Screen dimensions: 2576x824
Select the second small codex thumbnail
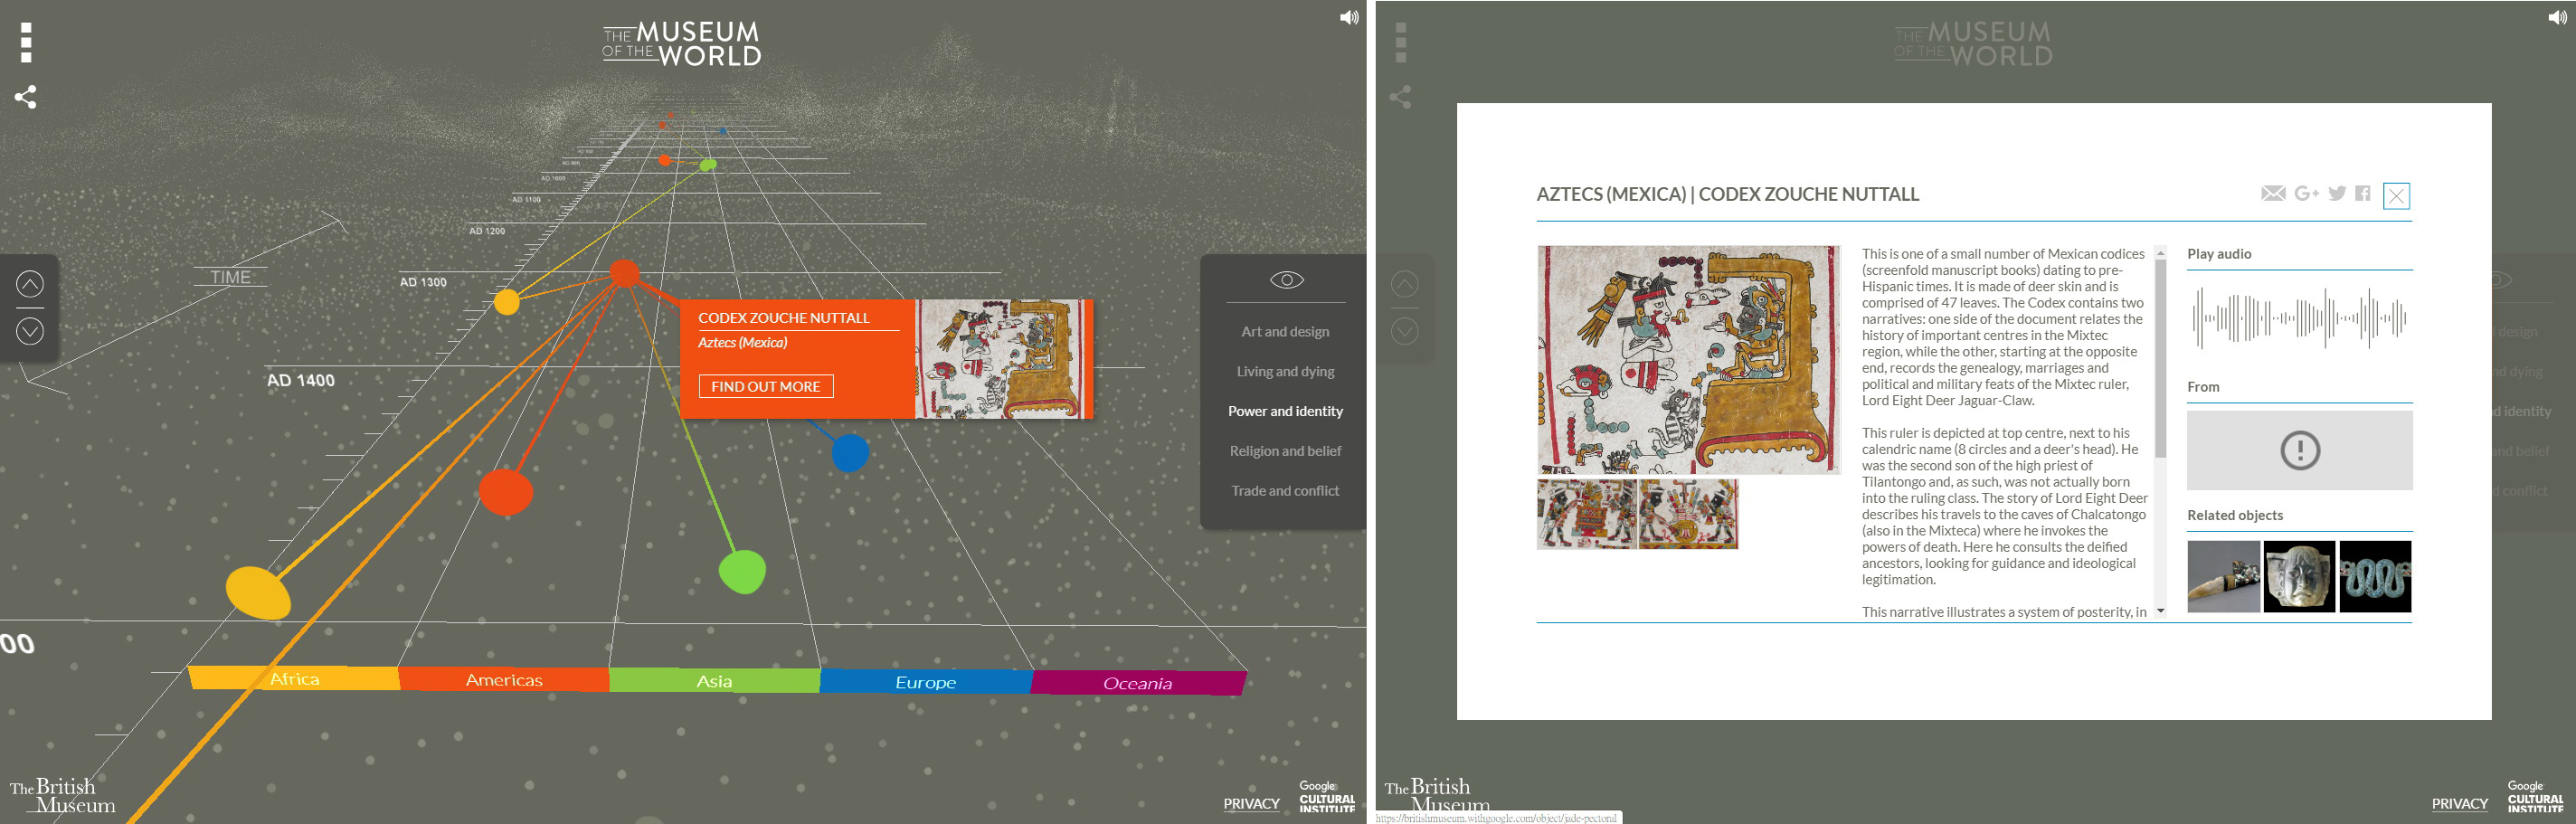[1689, 514]
